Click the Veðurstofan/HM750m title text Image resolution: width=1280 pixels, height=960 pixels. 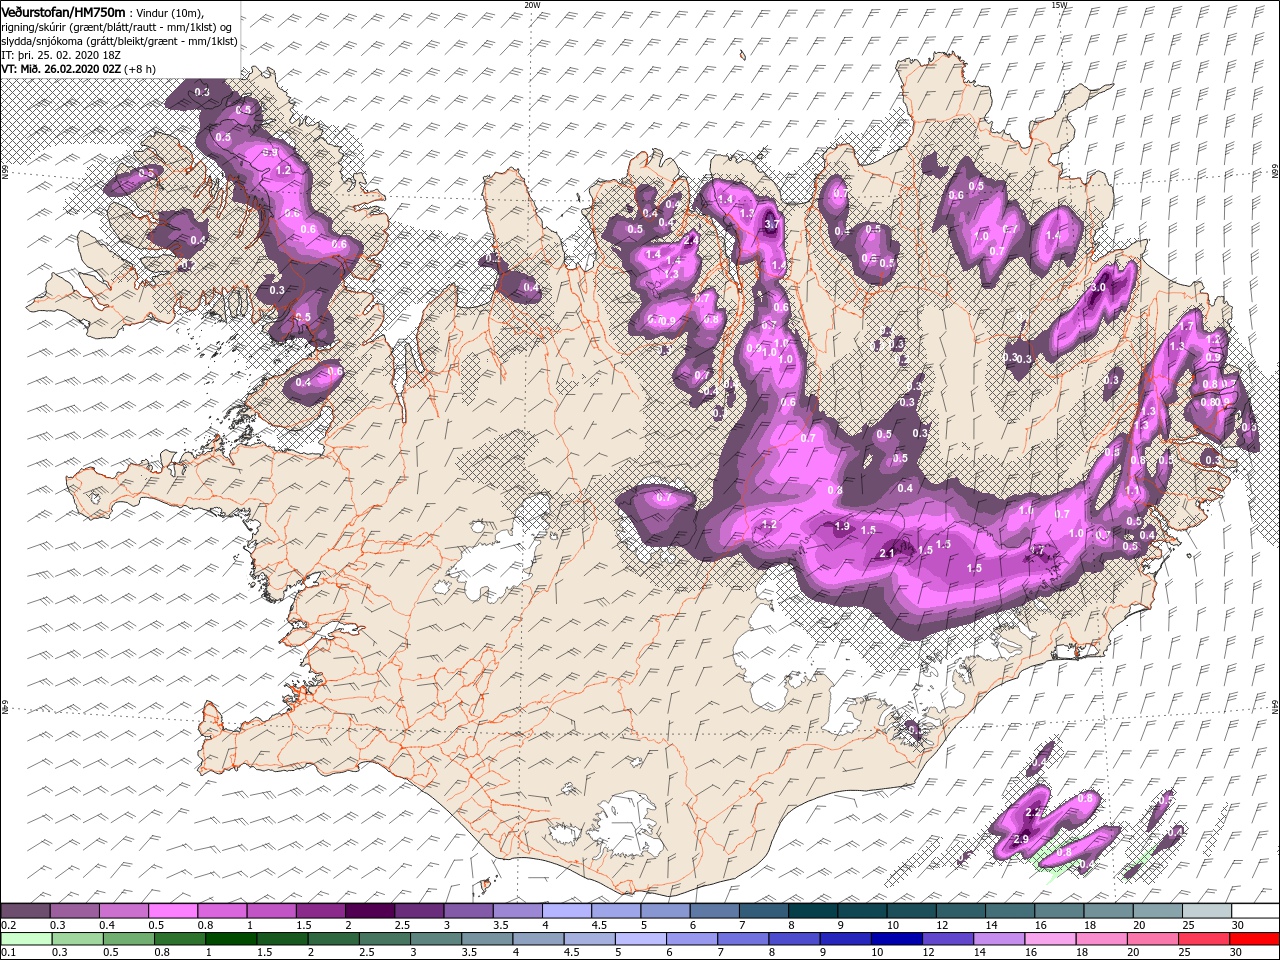63,11
